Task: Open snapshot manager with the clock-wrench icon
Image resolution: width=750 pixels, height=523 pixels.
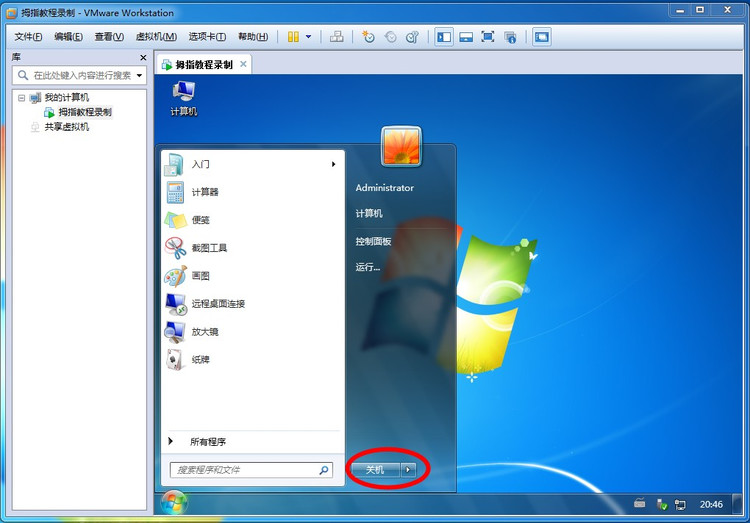Action: click(412, 37)
